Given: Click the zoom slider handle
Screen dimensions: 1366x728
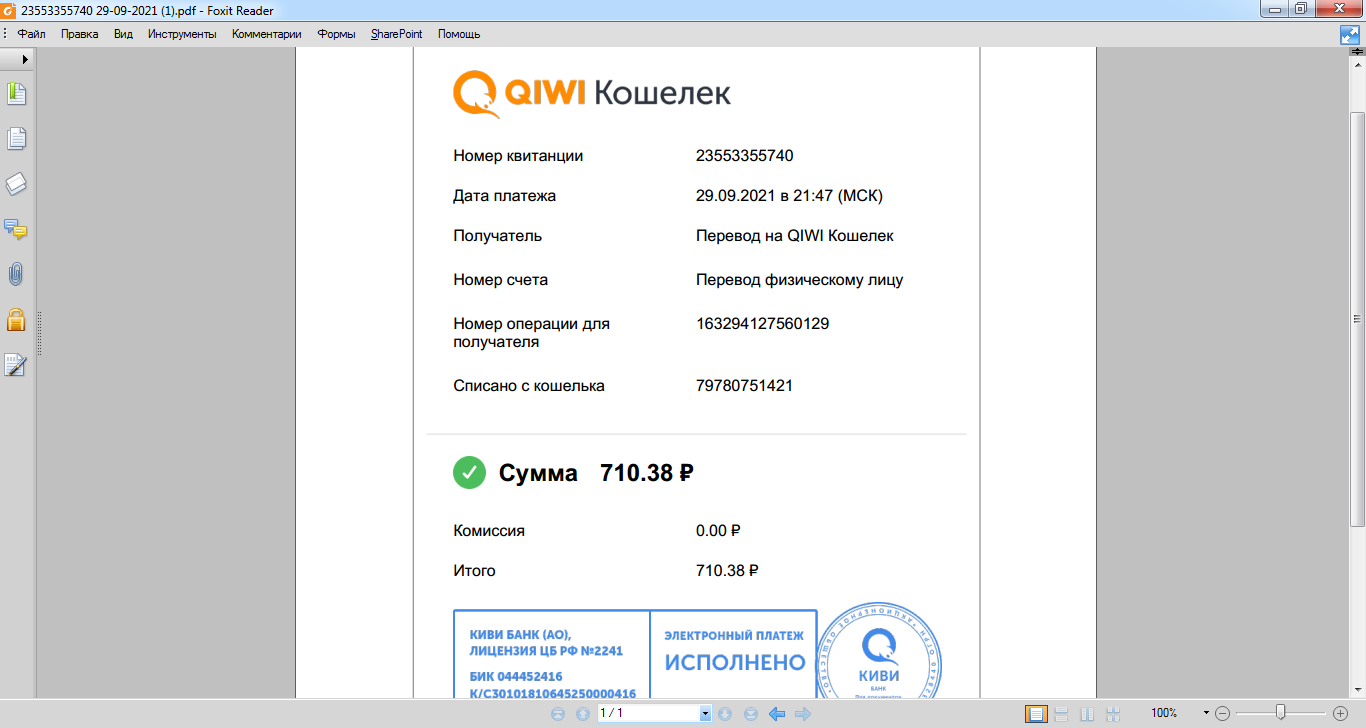Looking at the screenshot, I should coord(1280,713).
